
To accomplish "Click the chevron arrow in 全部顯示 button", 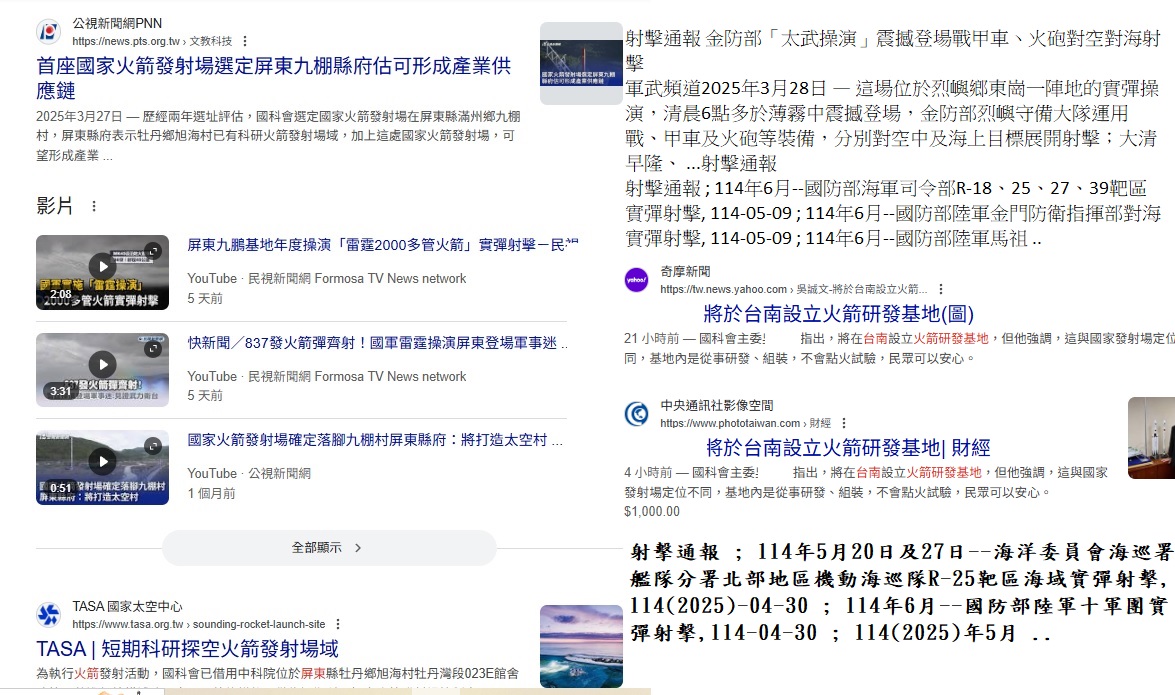I will point(358,548).
